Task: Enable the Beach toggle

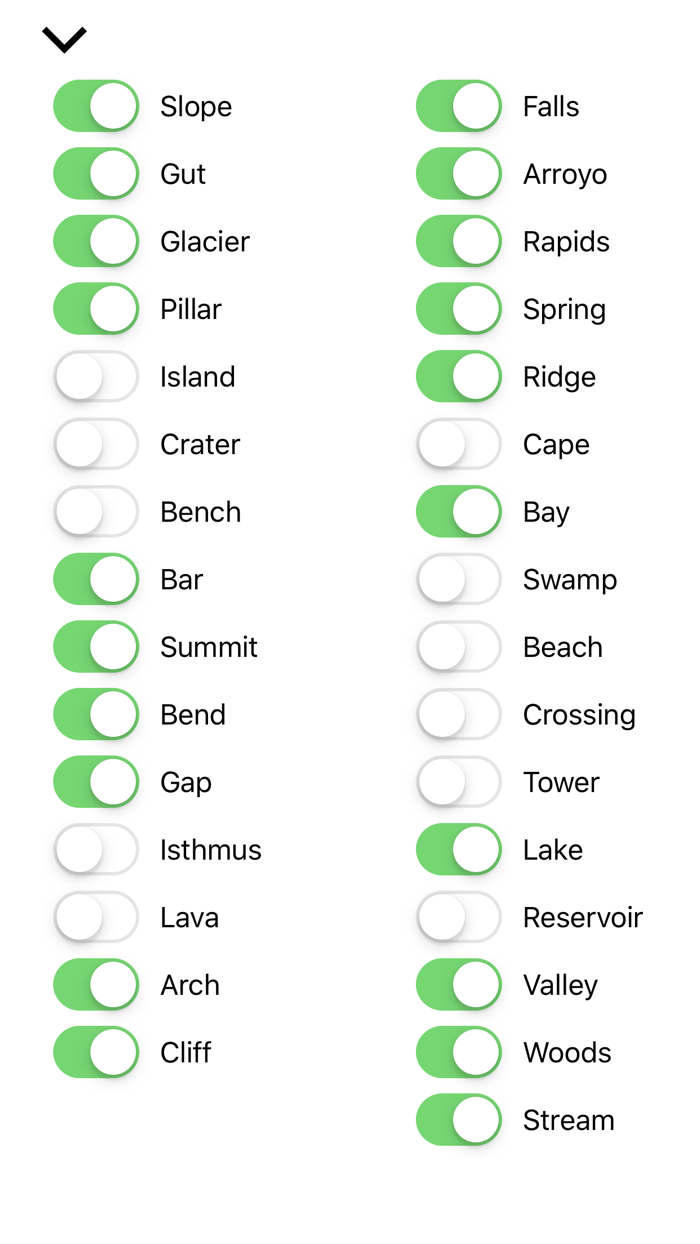Action: tap(459, 647)
